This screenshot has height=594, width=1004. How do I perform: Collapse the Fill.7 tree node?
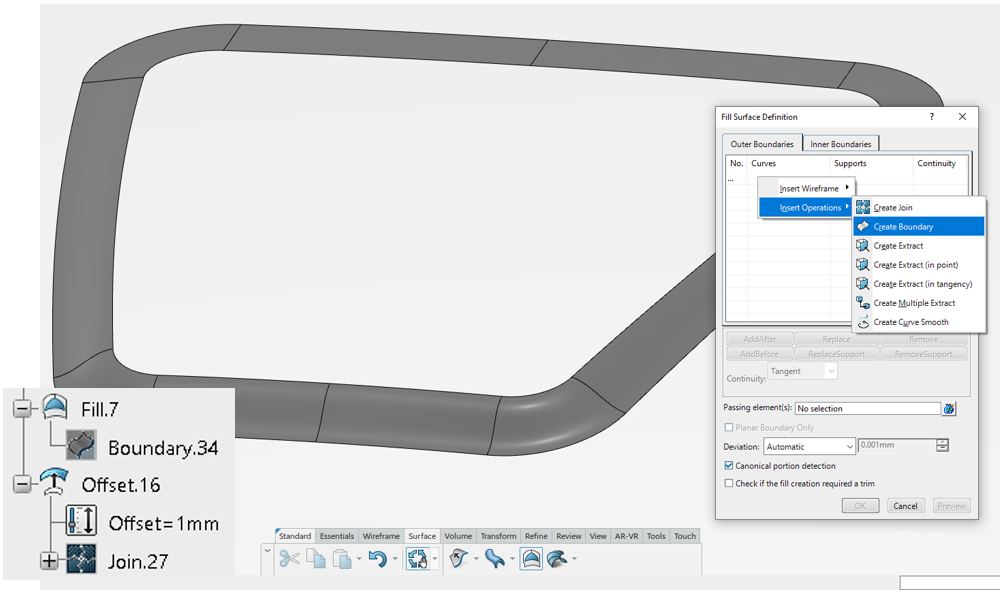[x=20, y=408]
